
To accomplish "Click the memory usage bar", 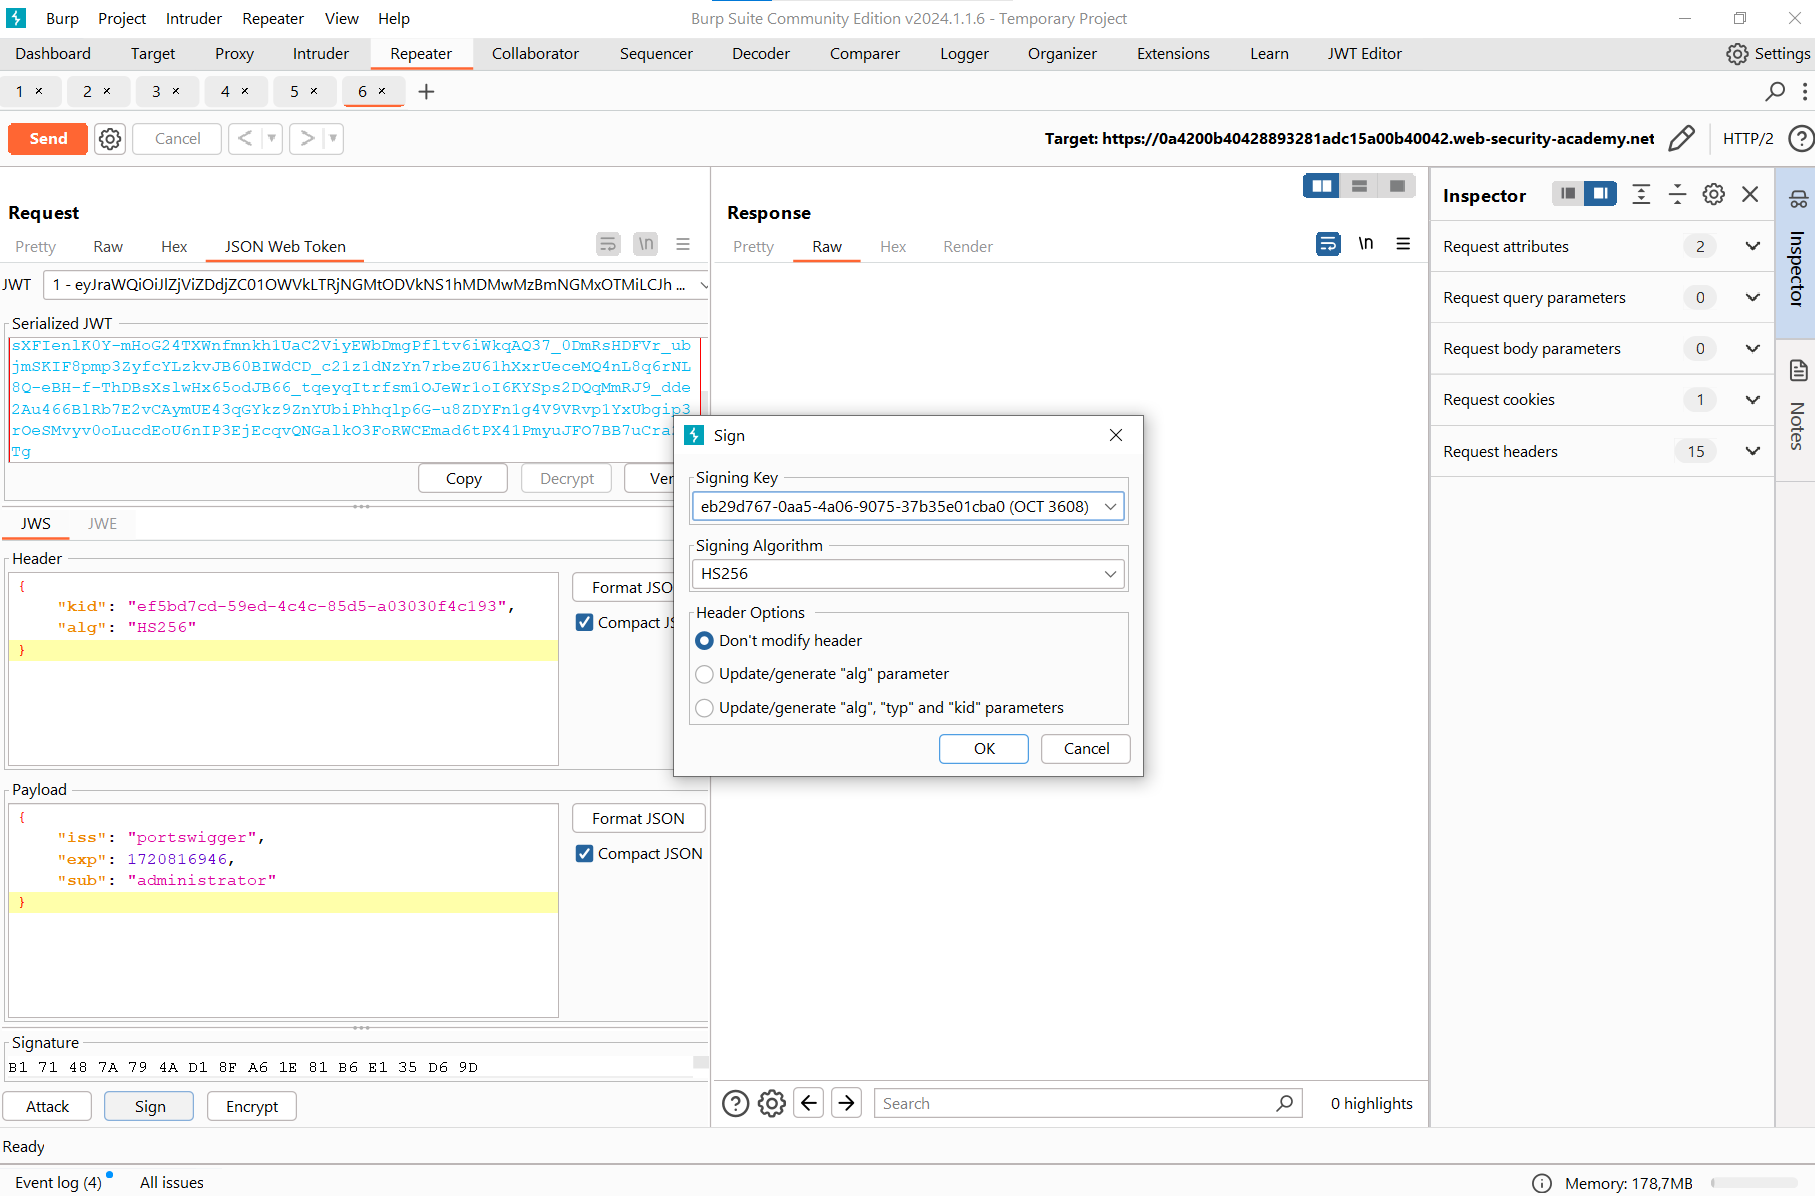I will pyautogui.click(x=1755, y=1183).
